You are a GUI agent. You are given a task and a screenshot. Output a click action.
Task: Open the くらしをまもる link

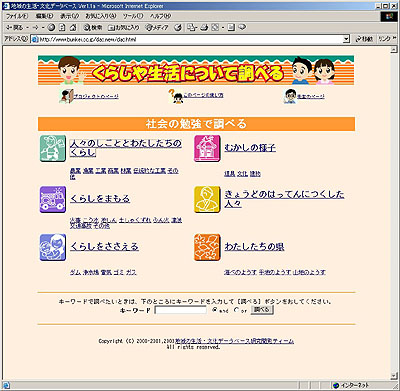pos(100,199)
